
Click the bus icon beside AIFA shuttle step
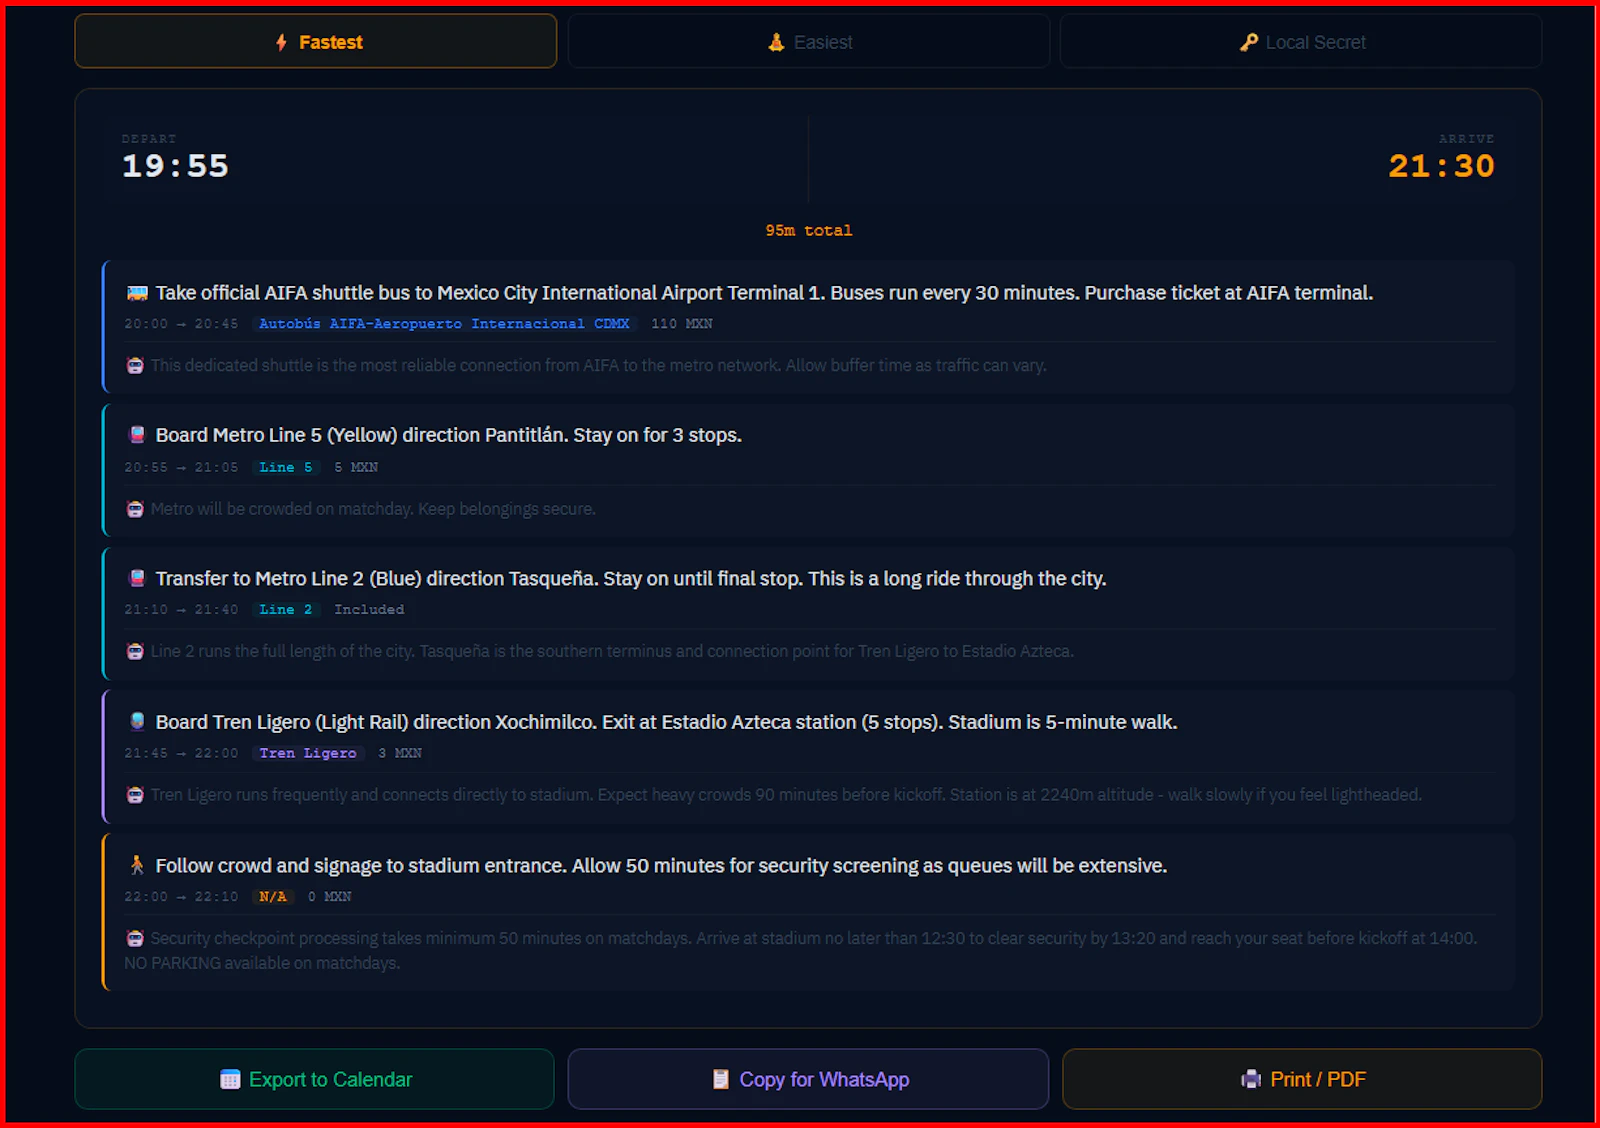tap(137, 293)
